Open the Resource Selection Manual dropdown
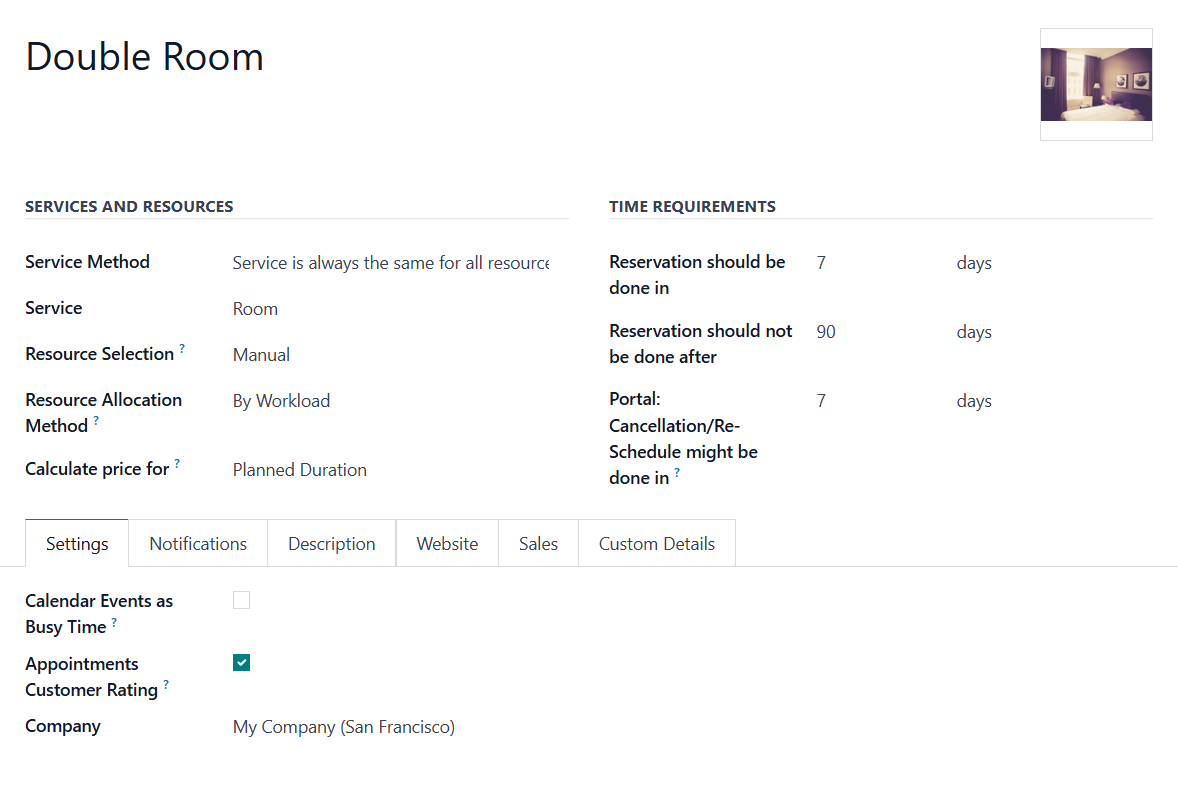The image size is (1178, 800). (x=391, y=355)
